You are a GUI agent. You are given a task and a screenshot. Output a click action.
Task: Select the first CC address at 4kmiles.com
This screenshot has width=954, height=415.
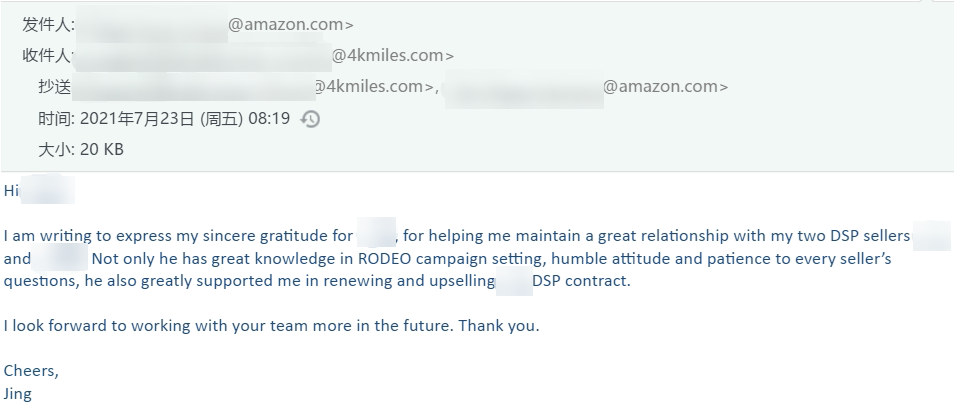[375, 86]
